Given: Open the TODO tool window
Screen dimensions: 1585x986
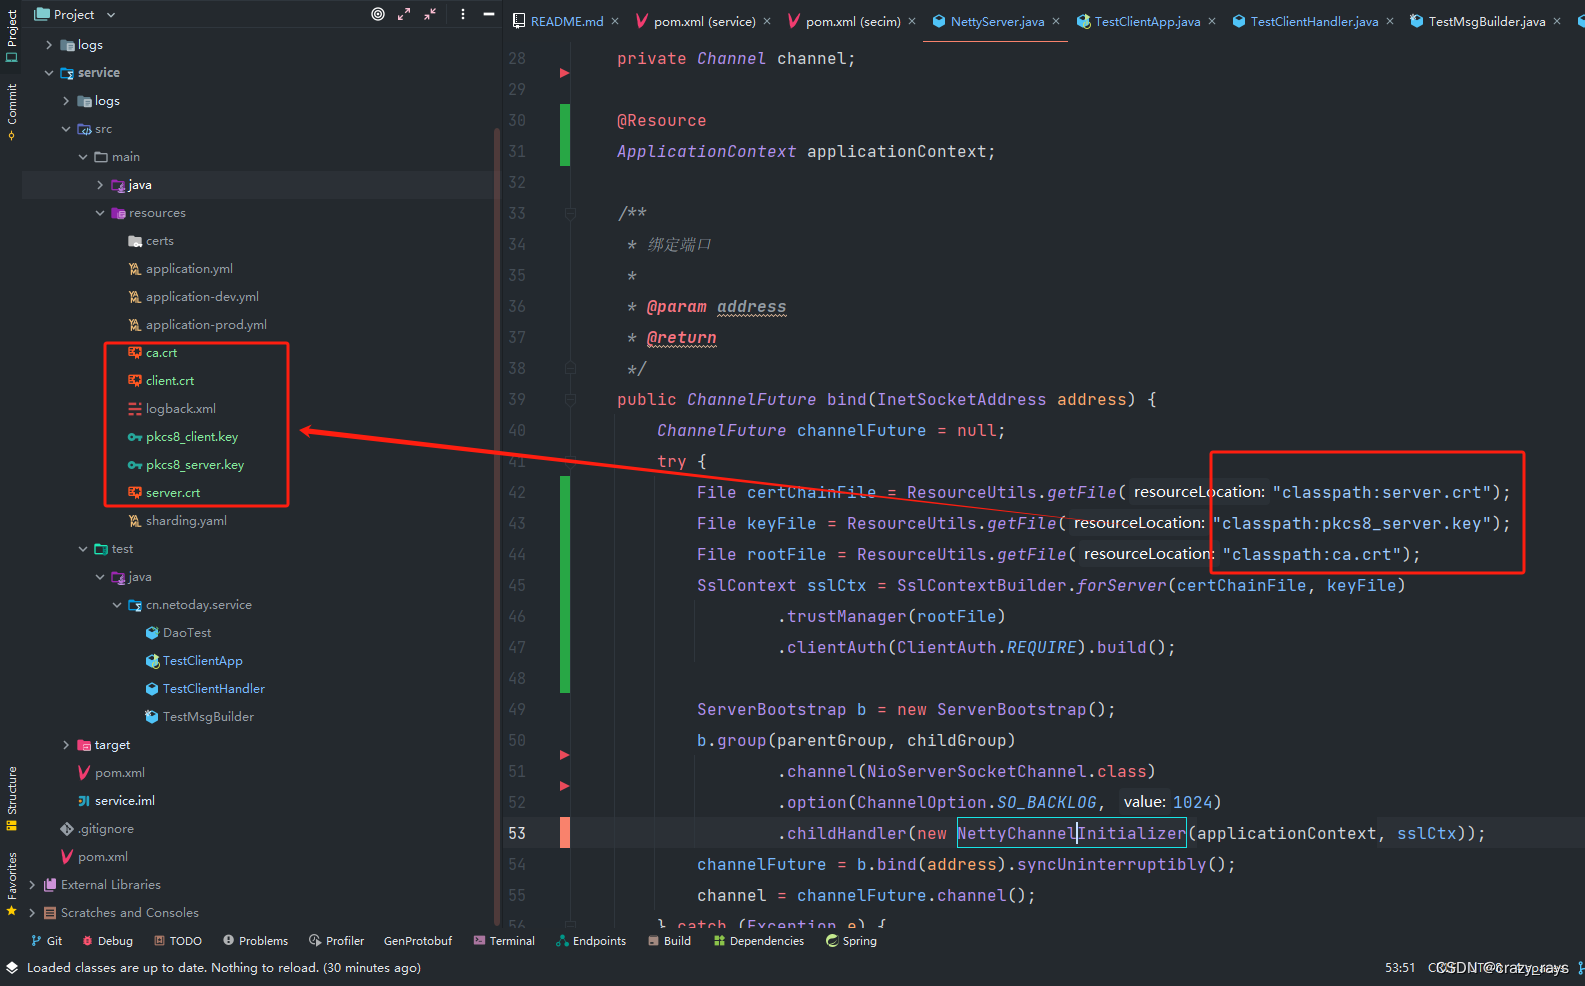Looking at the screenshot, I should coord(177,941).
